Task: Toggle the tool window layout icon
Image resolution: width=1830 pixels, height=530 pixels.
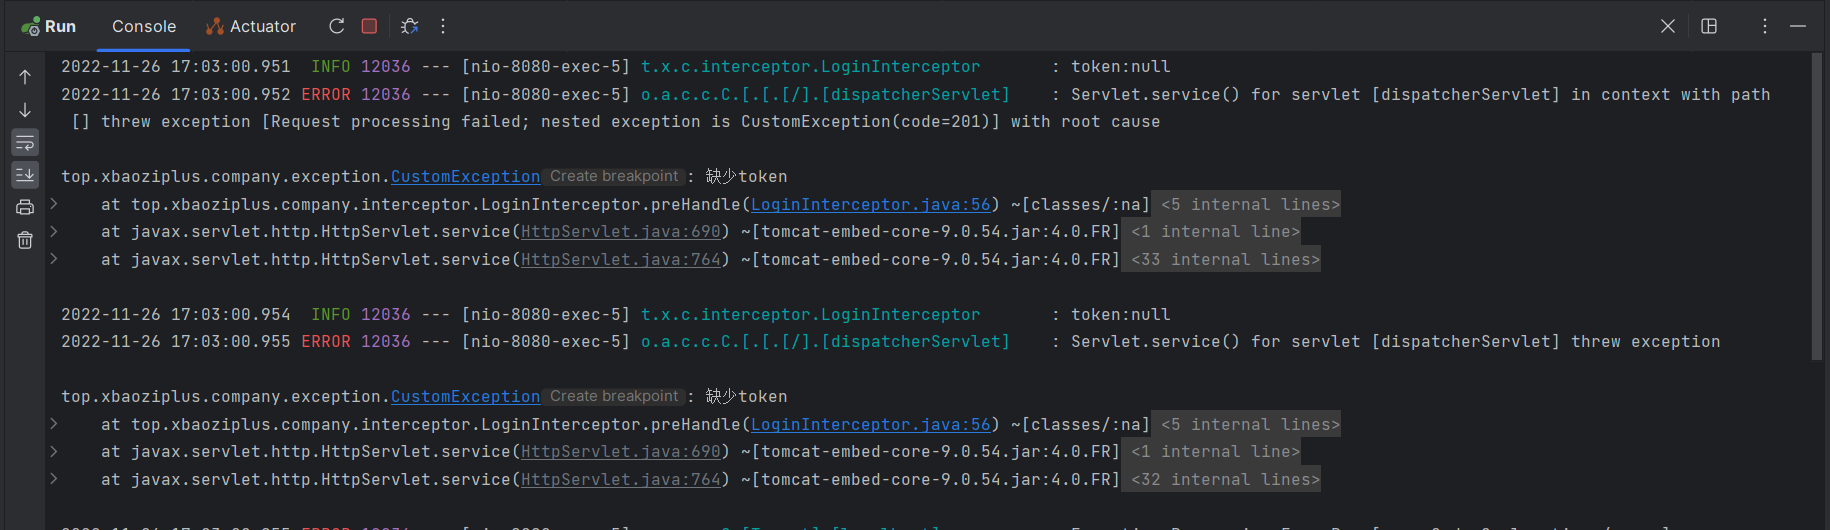Action: pos(1709,26)
